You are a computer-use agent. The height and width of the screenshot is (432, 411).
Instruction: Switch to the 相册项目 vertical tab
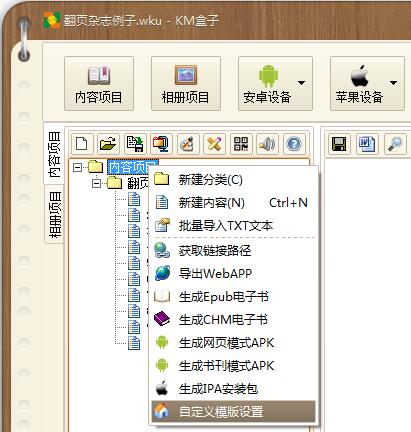pos(54,215)
